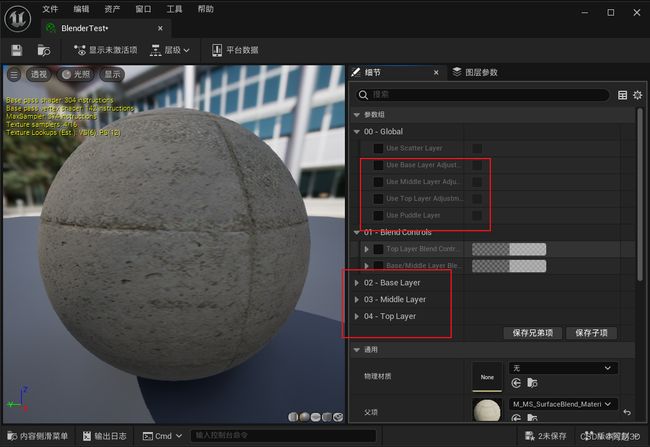Viewport: 650px width, 447px height.
Task: Open Top Layer Blend Contr color swatch
Action: pyautogui.click(x=509, y=249)
